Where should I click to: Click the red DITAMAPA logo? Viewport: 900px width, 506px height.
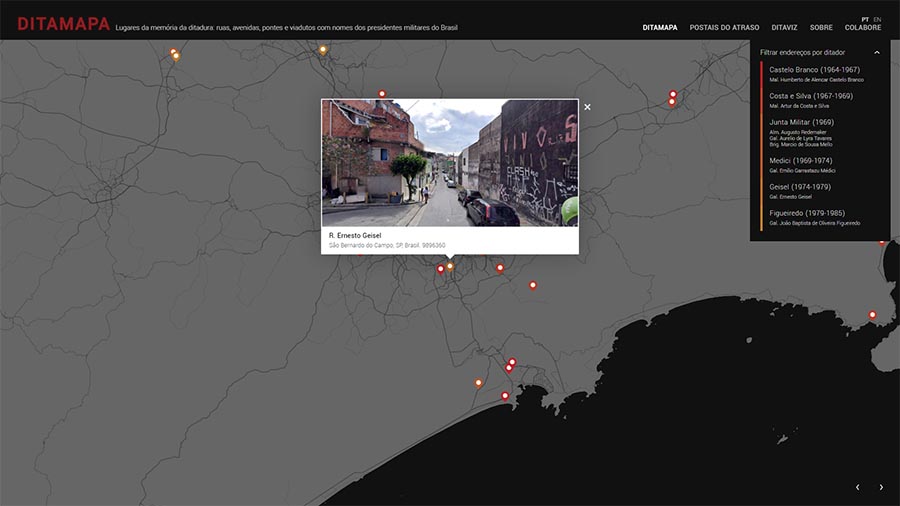coord(63,24)
